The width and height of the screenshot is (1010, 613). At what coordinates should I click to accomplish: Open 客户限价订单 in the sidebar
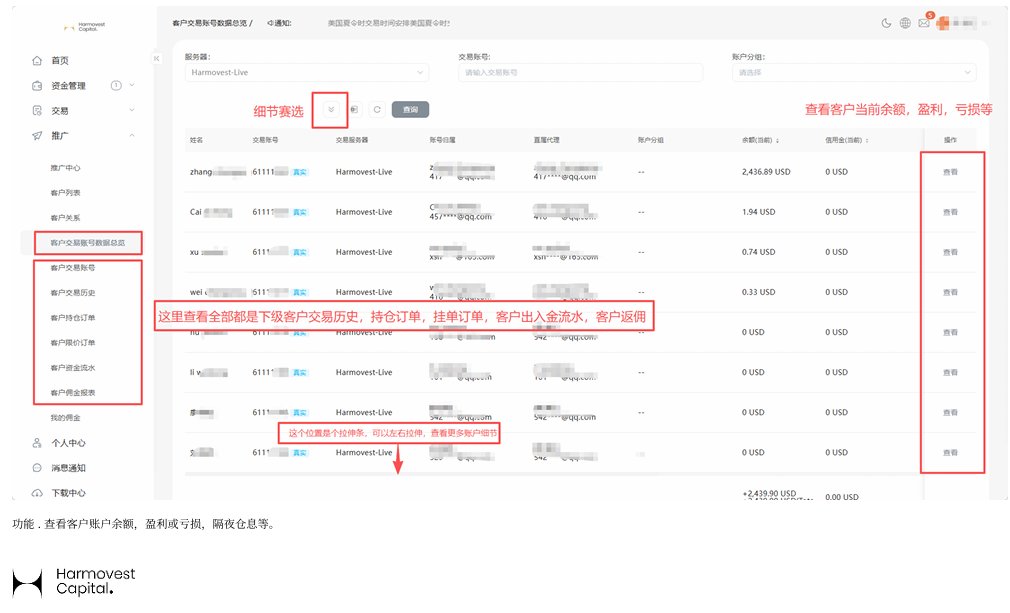click(x=73, y=343)
